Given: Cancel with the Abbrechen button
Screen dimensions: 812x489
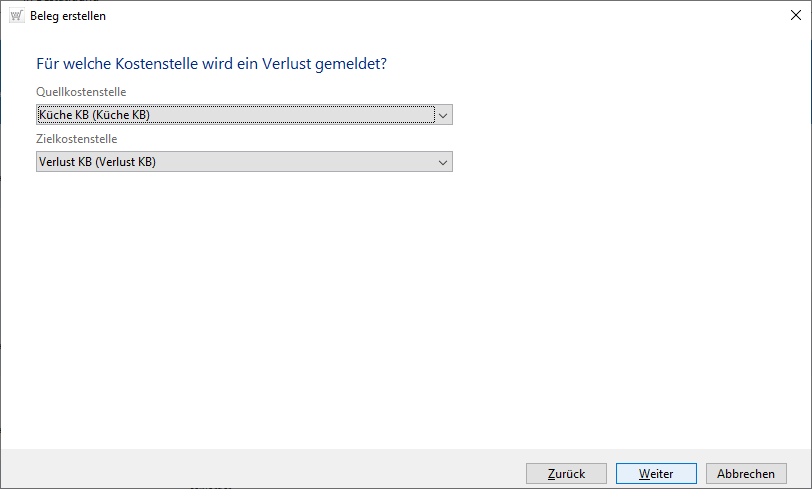Looking at the screenshot, I should click(746, 474).
